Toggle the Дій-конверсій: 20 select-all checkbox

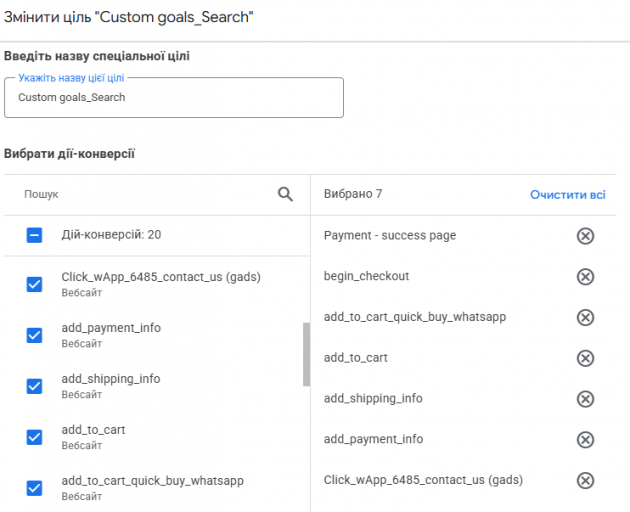point(35,235)
